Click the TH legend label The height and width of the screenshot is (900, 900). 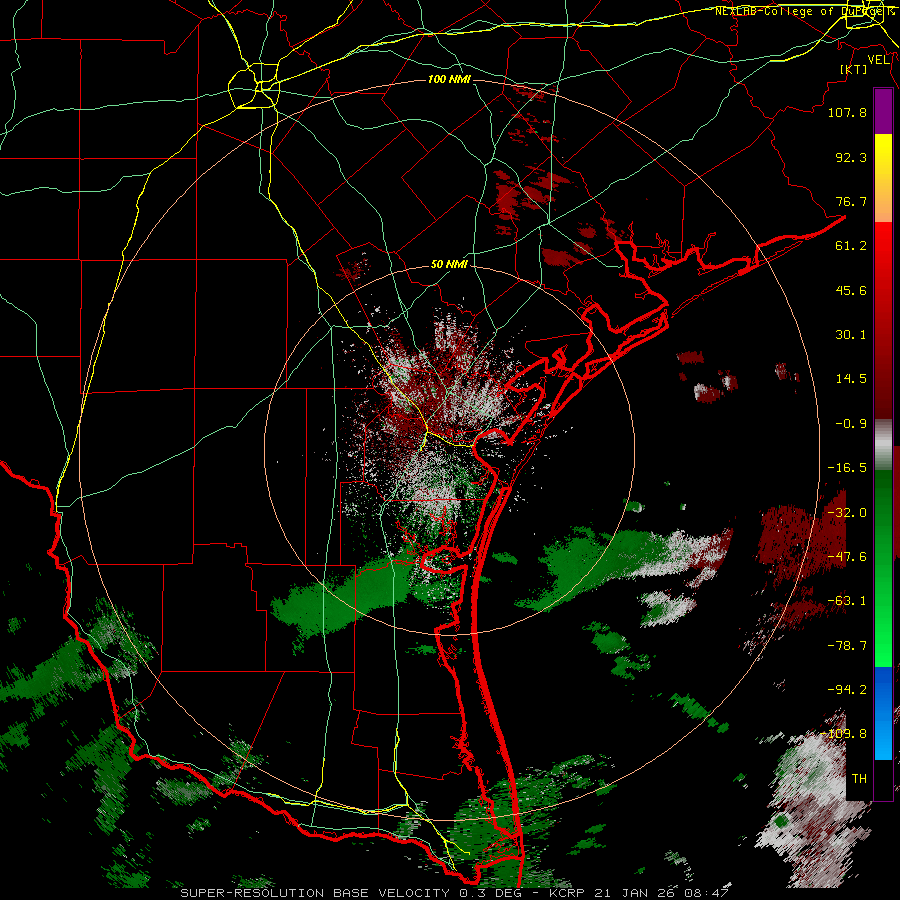coord(859,779)
